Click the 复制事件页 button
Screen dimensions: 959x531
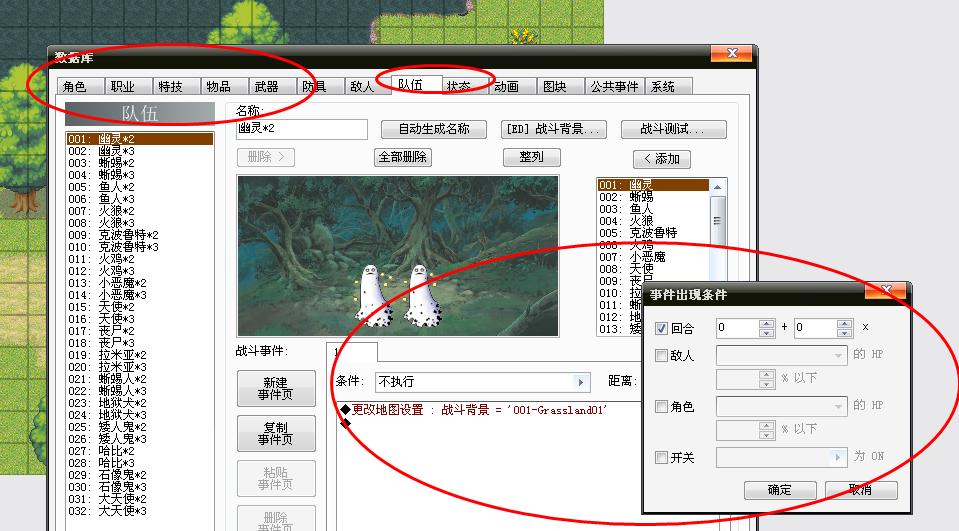[276, 433]
